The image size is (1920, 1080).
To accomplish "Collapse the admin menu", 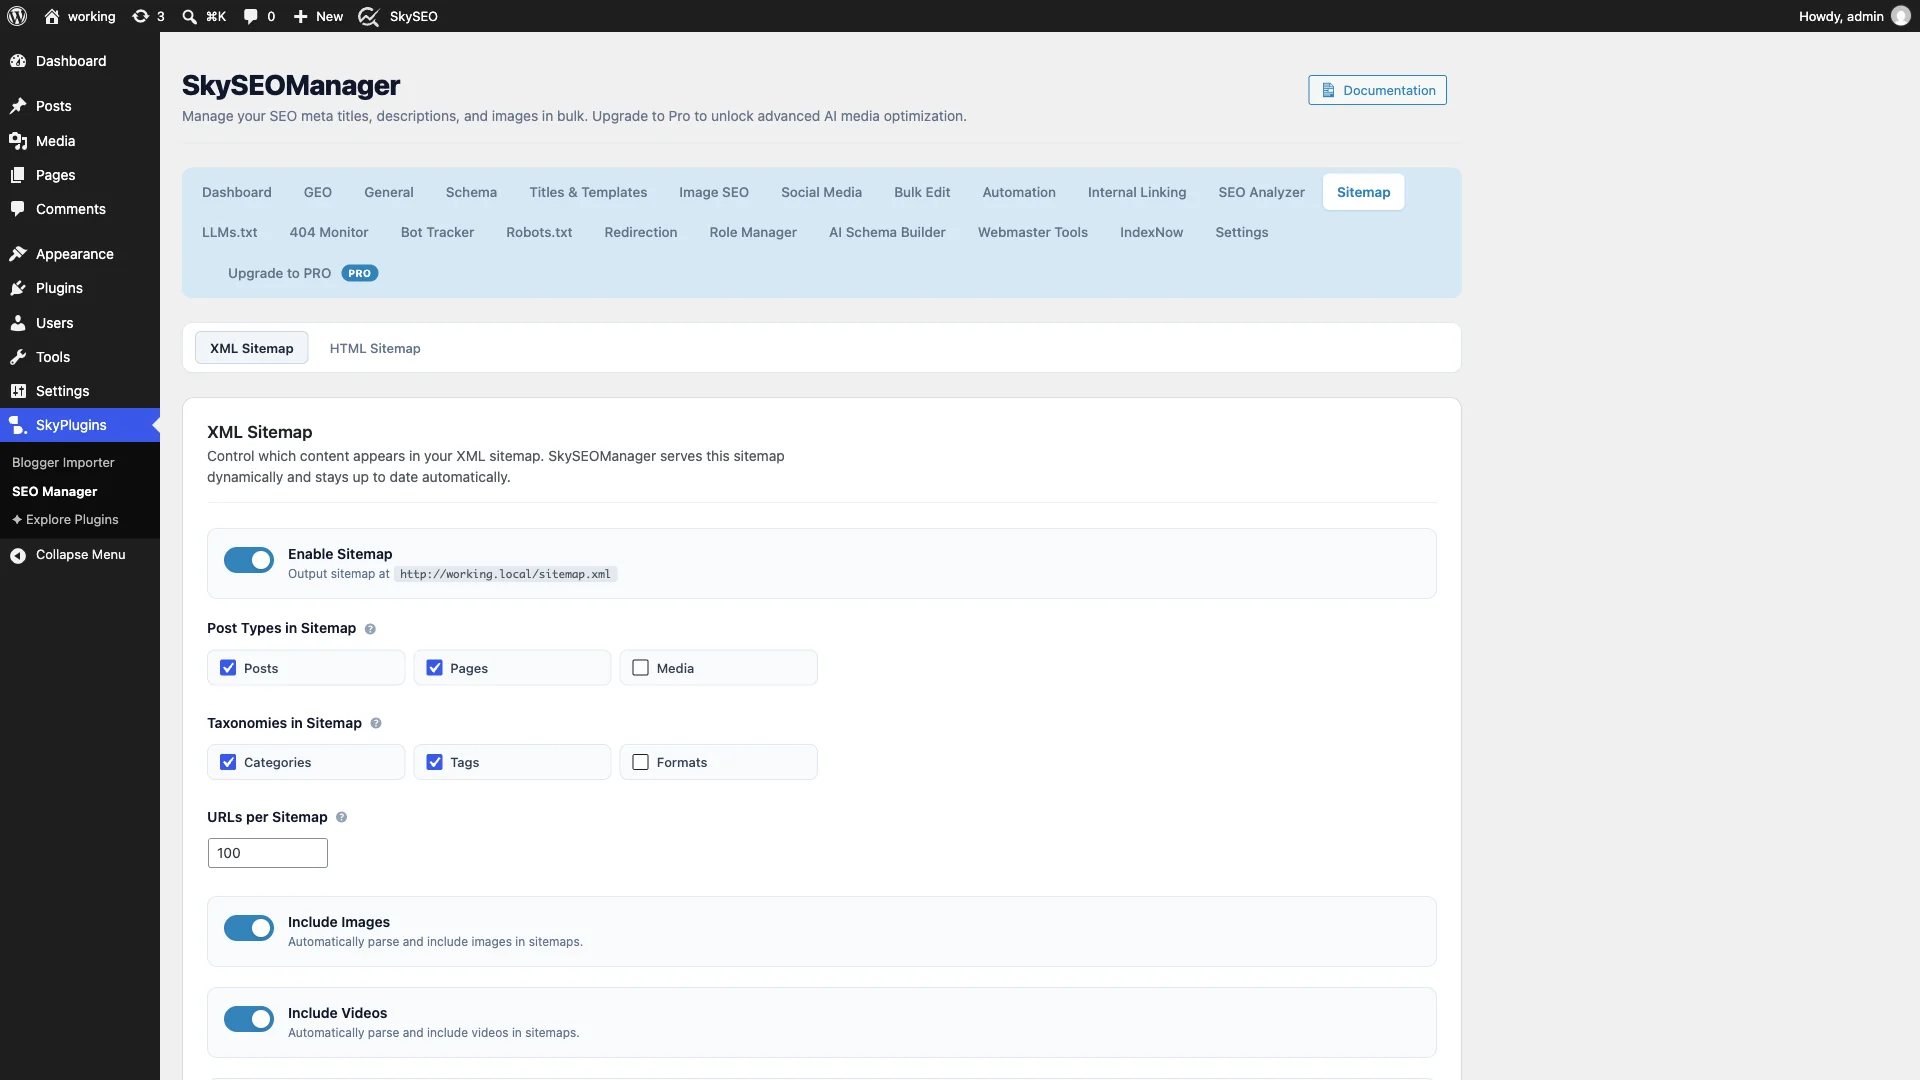I will pos(80,555).
